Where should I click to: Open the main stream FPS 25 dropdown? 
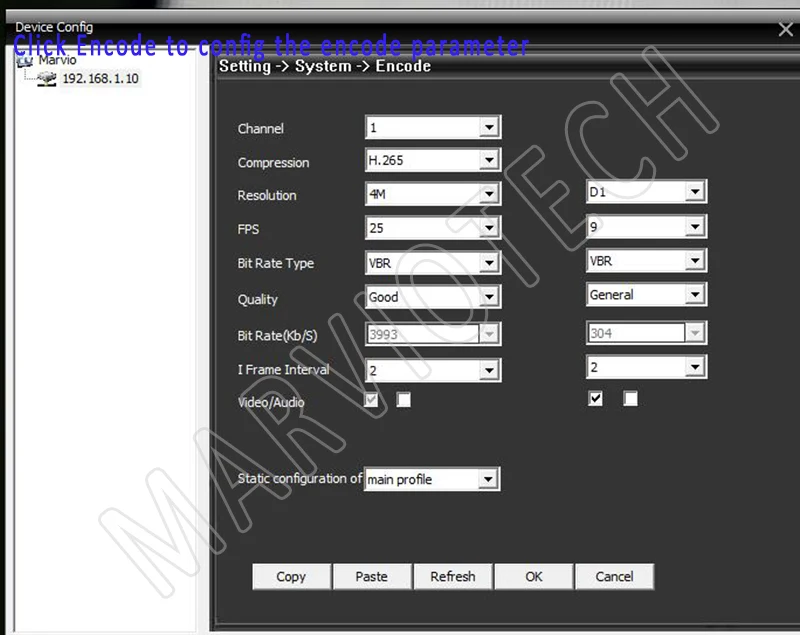coord(433,228)
